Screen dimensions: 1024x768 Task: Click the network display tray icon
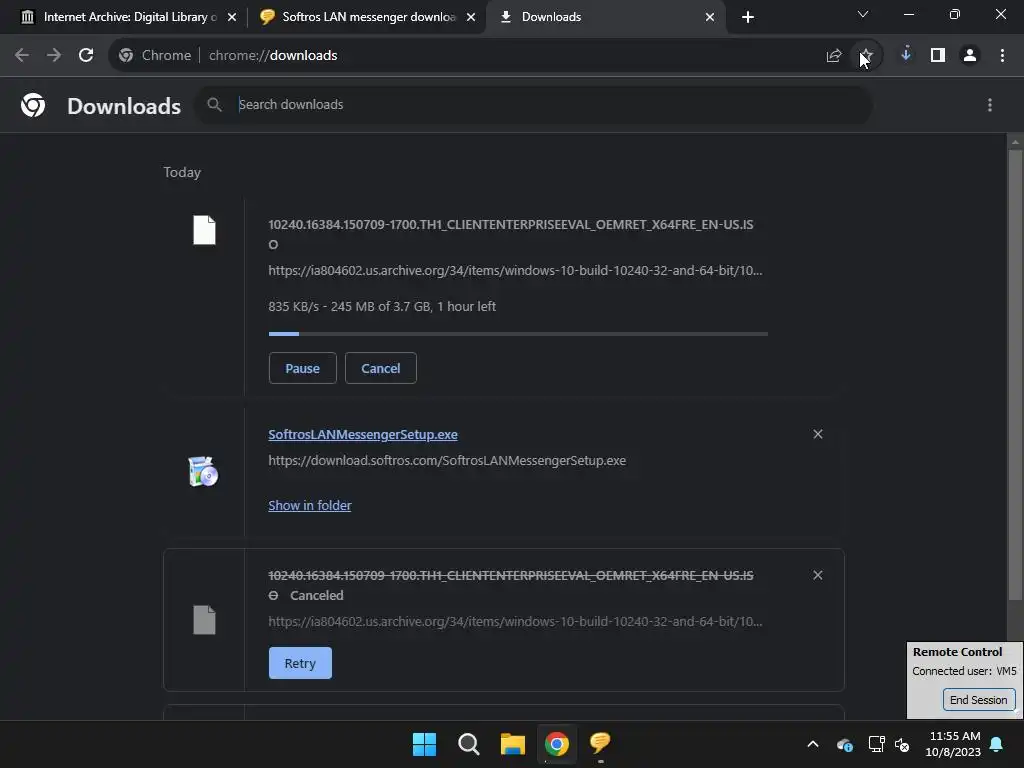[x=876, y=744]
